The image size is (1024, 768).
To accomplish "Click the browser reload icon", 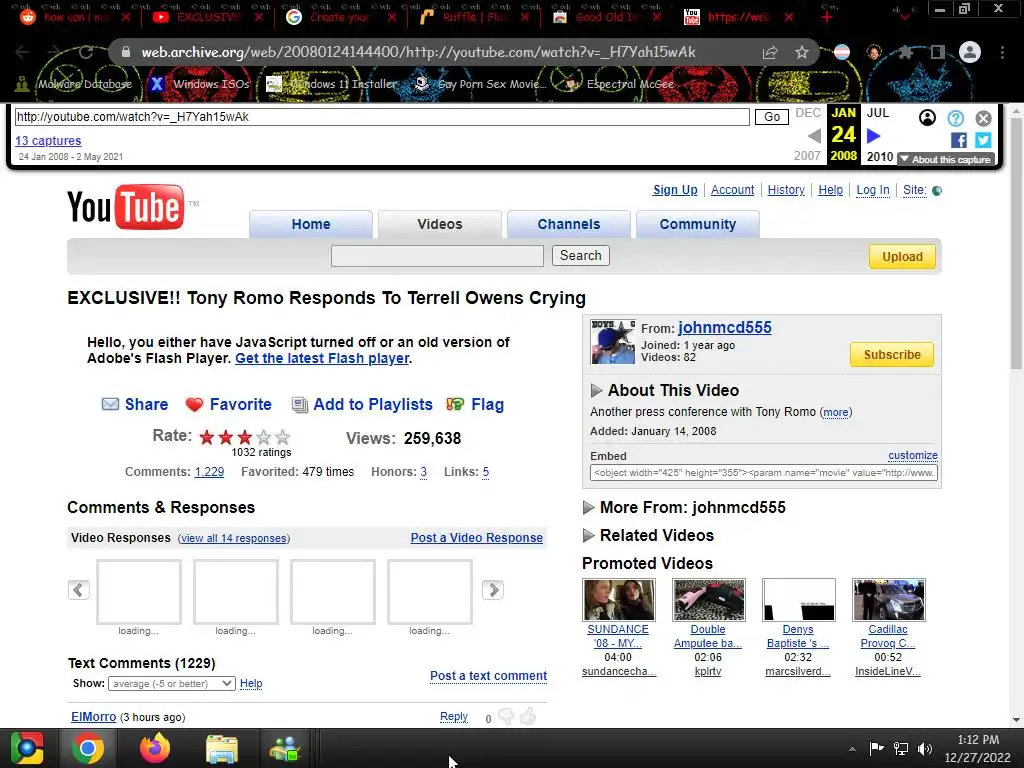I will pyautogui.click(x=86, y=52).
